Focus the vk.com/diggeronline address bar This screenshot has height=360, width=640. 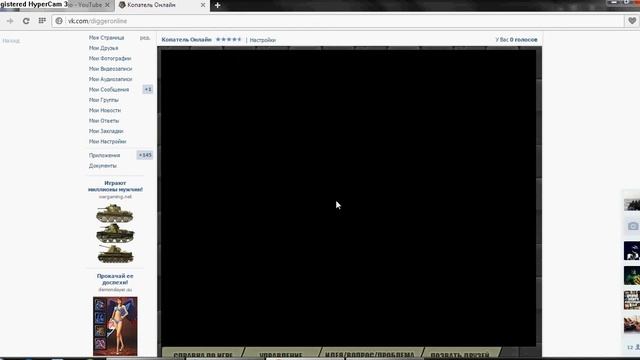(x=339, y=21)
